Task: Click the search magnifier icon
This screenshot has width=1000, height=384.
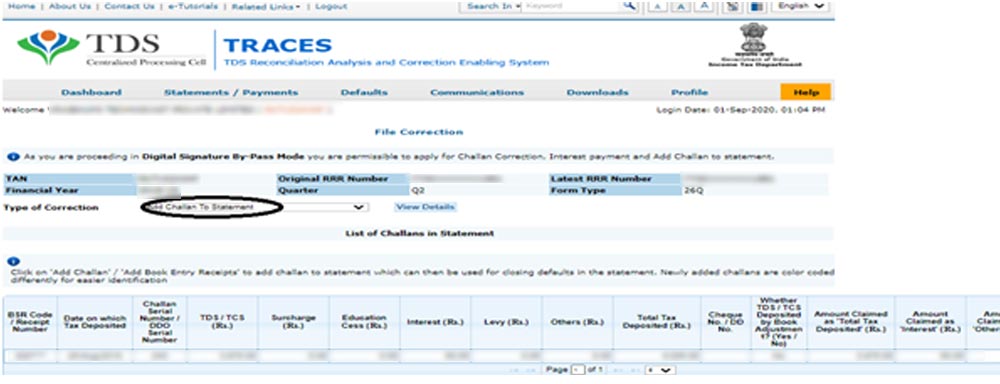Action: (629, 6)
